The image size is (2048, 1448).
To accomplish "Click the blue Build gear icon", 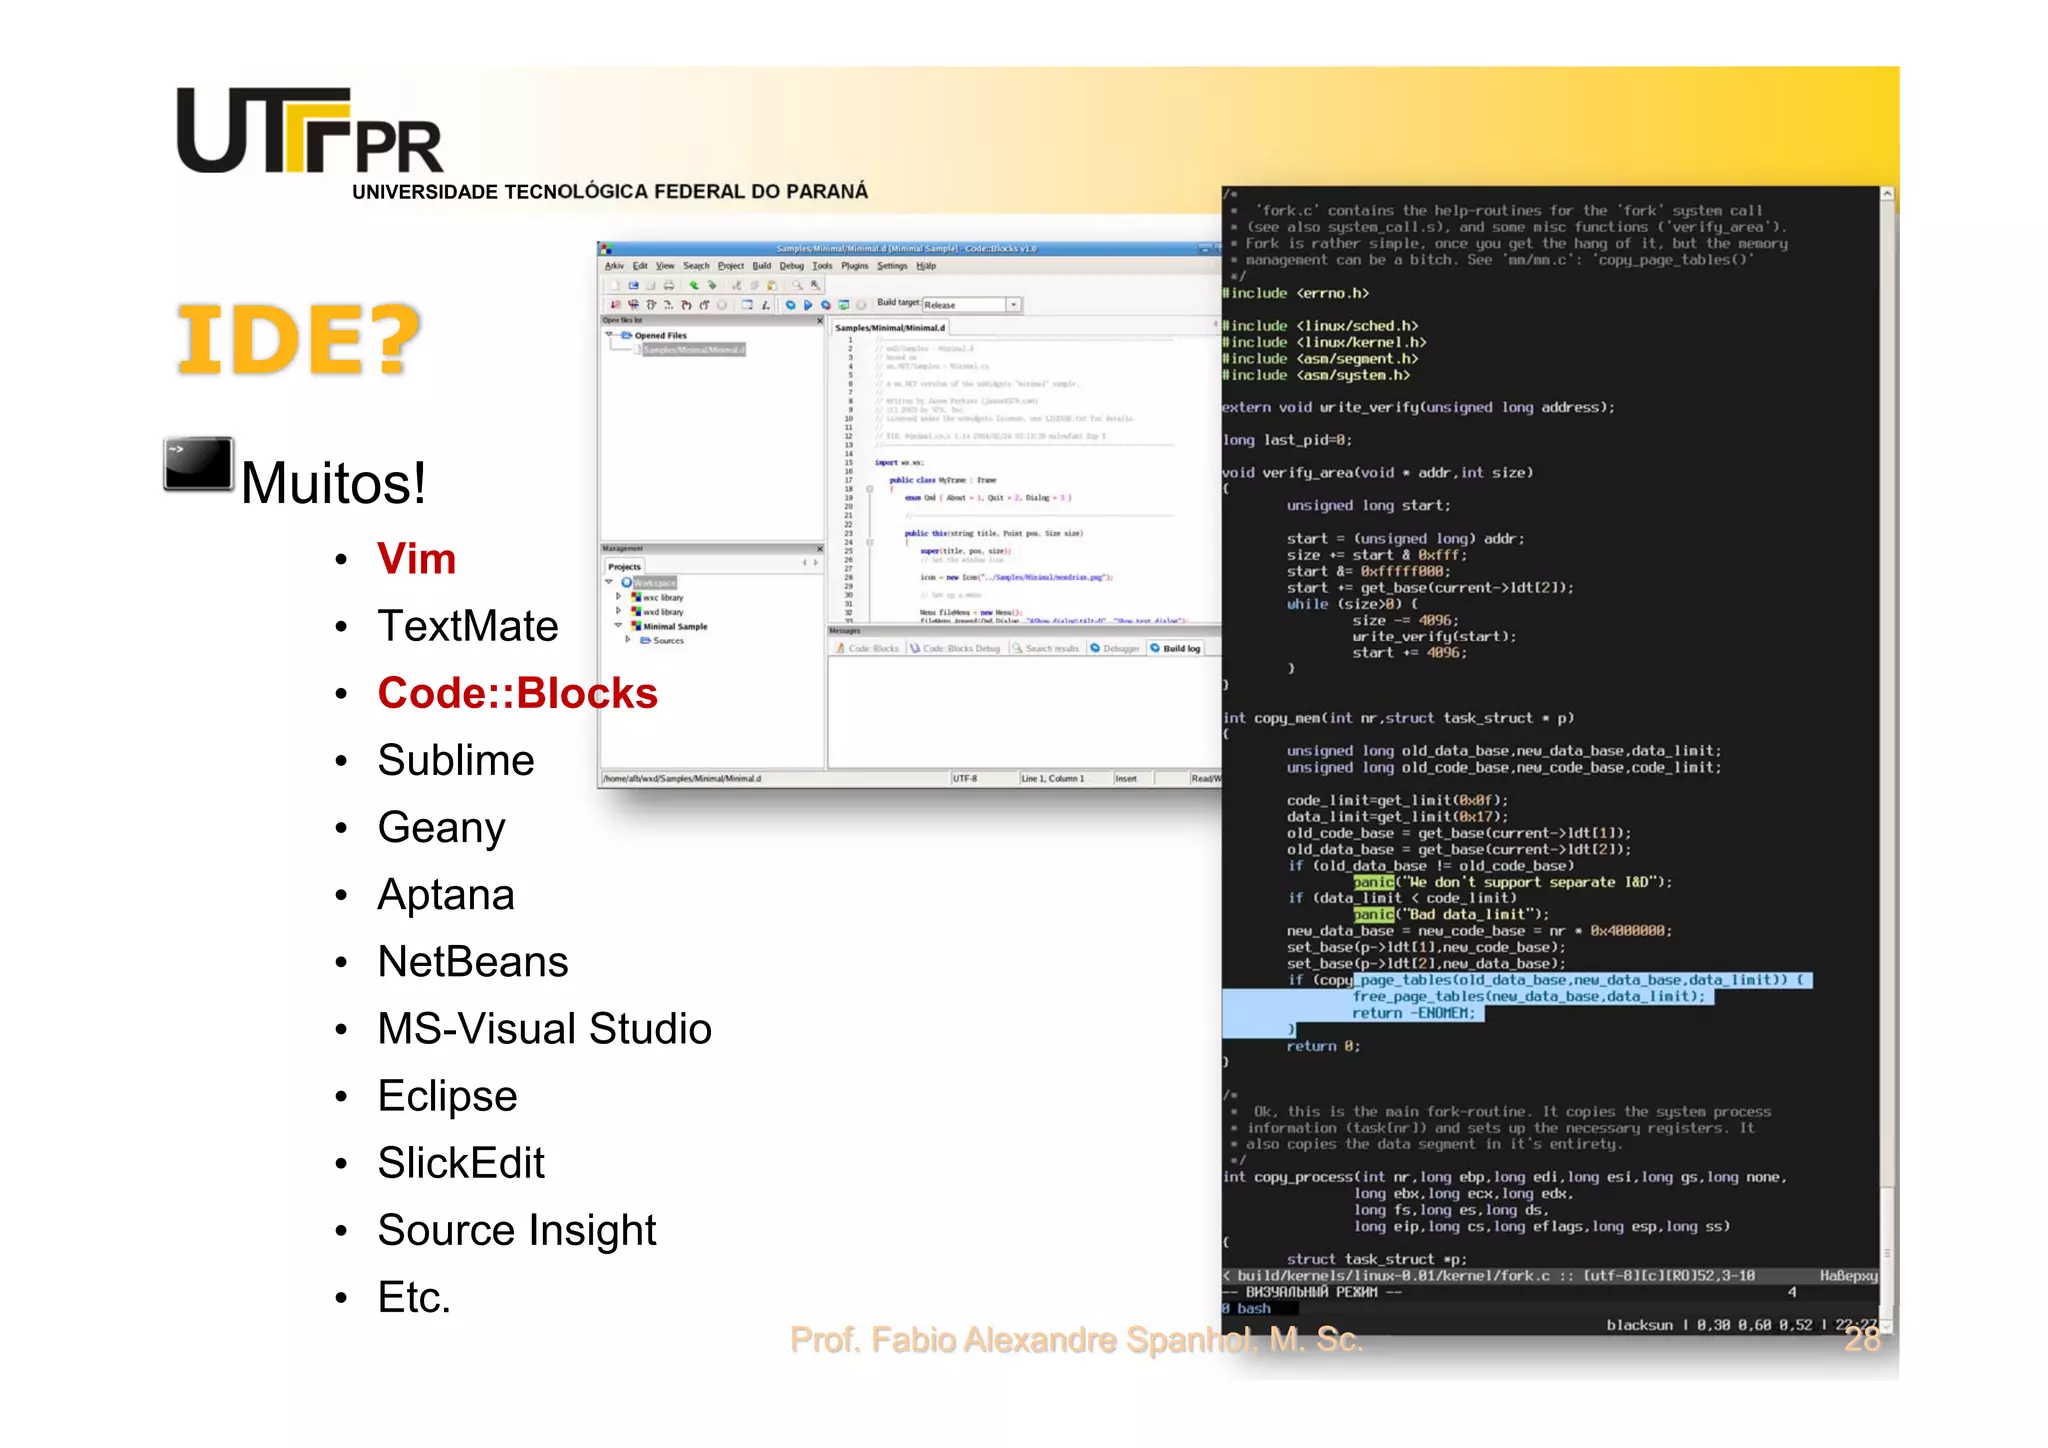I will point(790,305).
